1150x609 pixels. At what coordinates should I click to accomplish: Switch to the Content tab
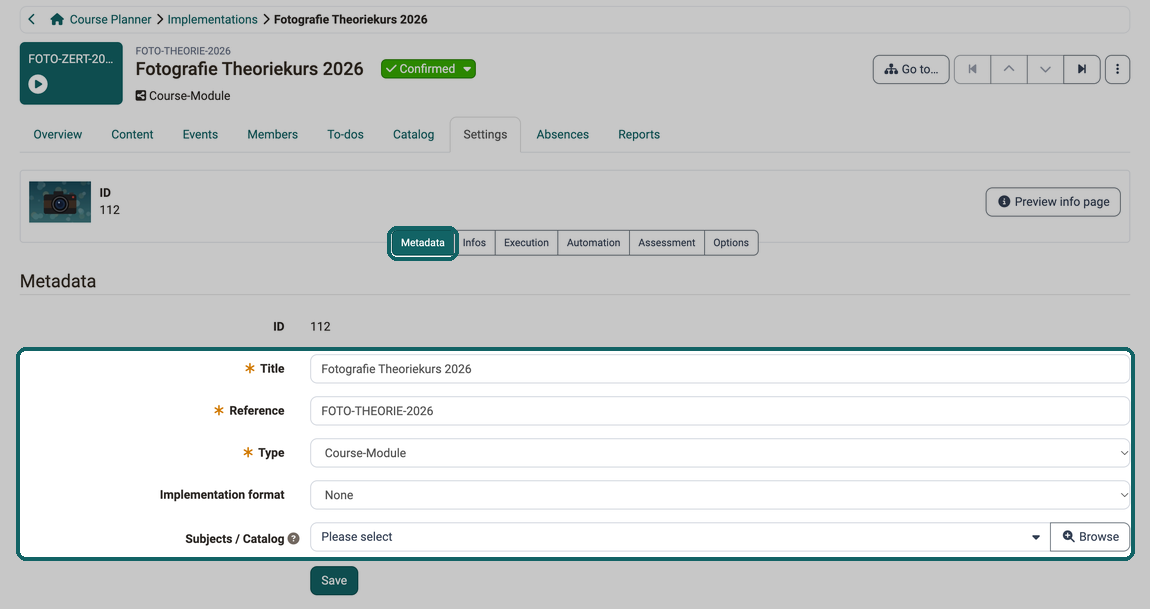132,134
